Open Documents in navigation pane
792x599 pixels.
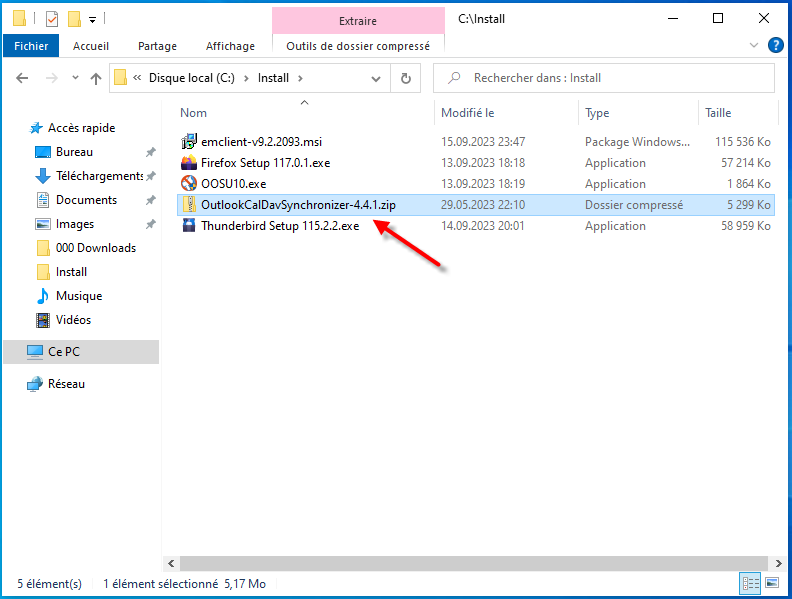[x=86, y=200]
